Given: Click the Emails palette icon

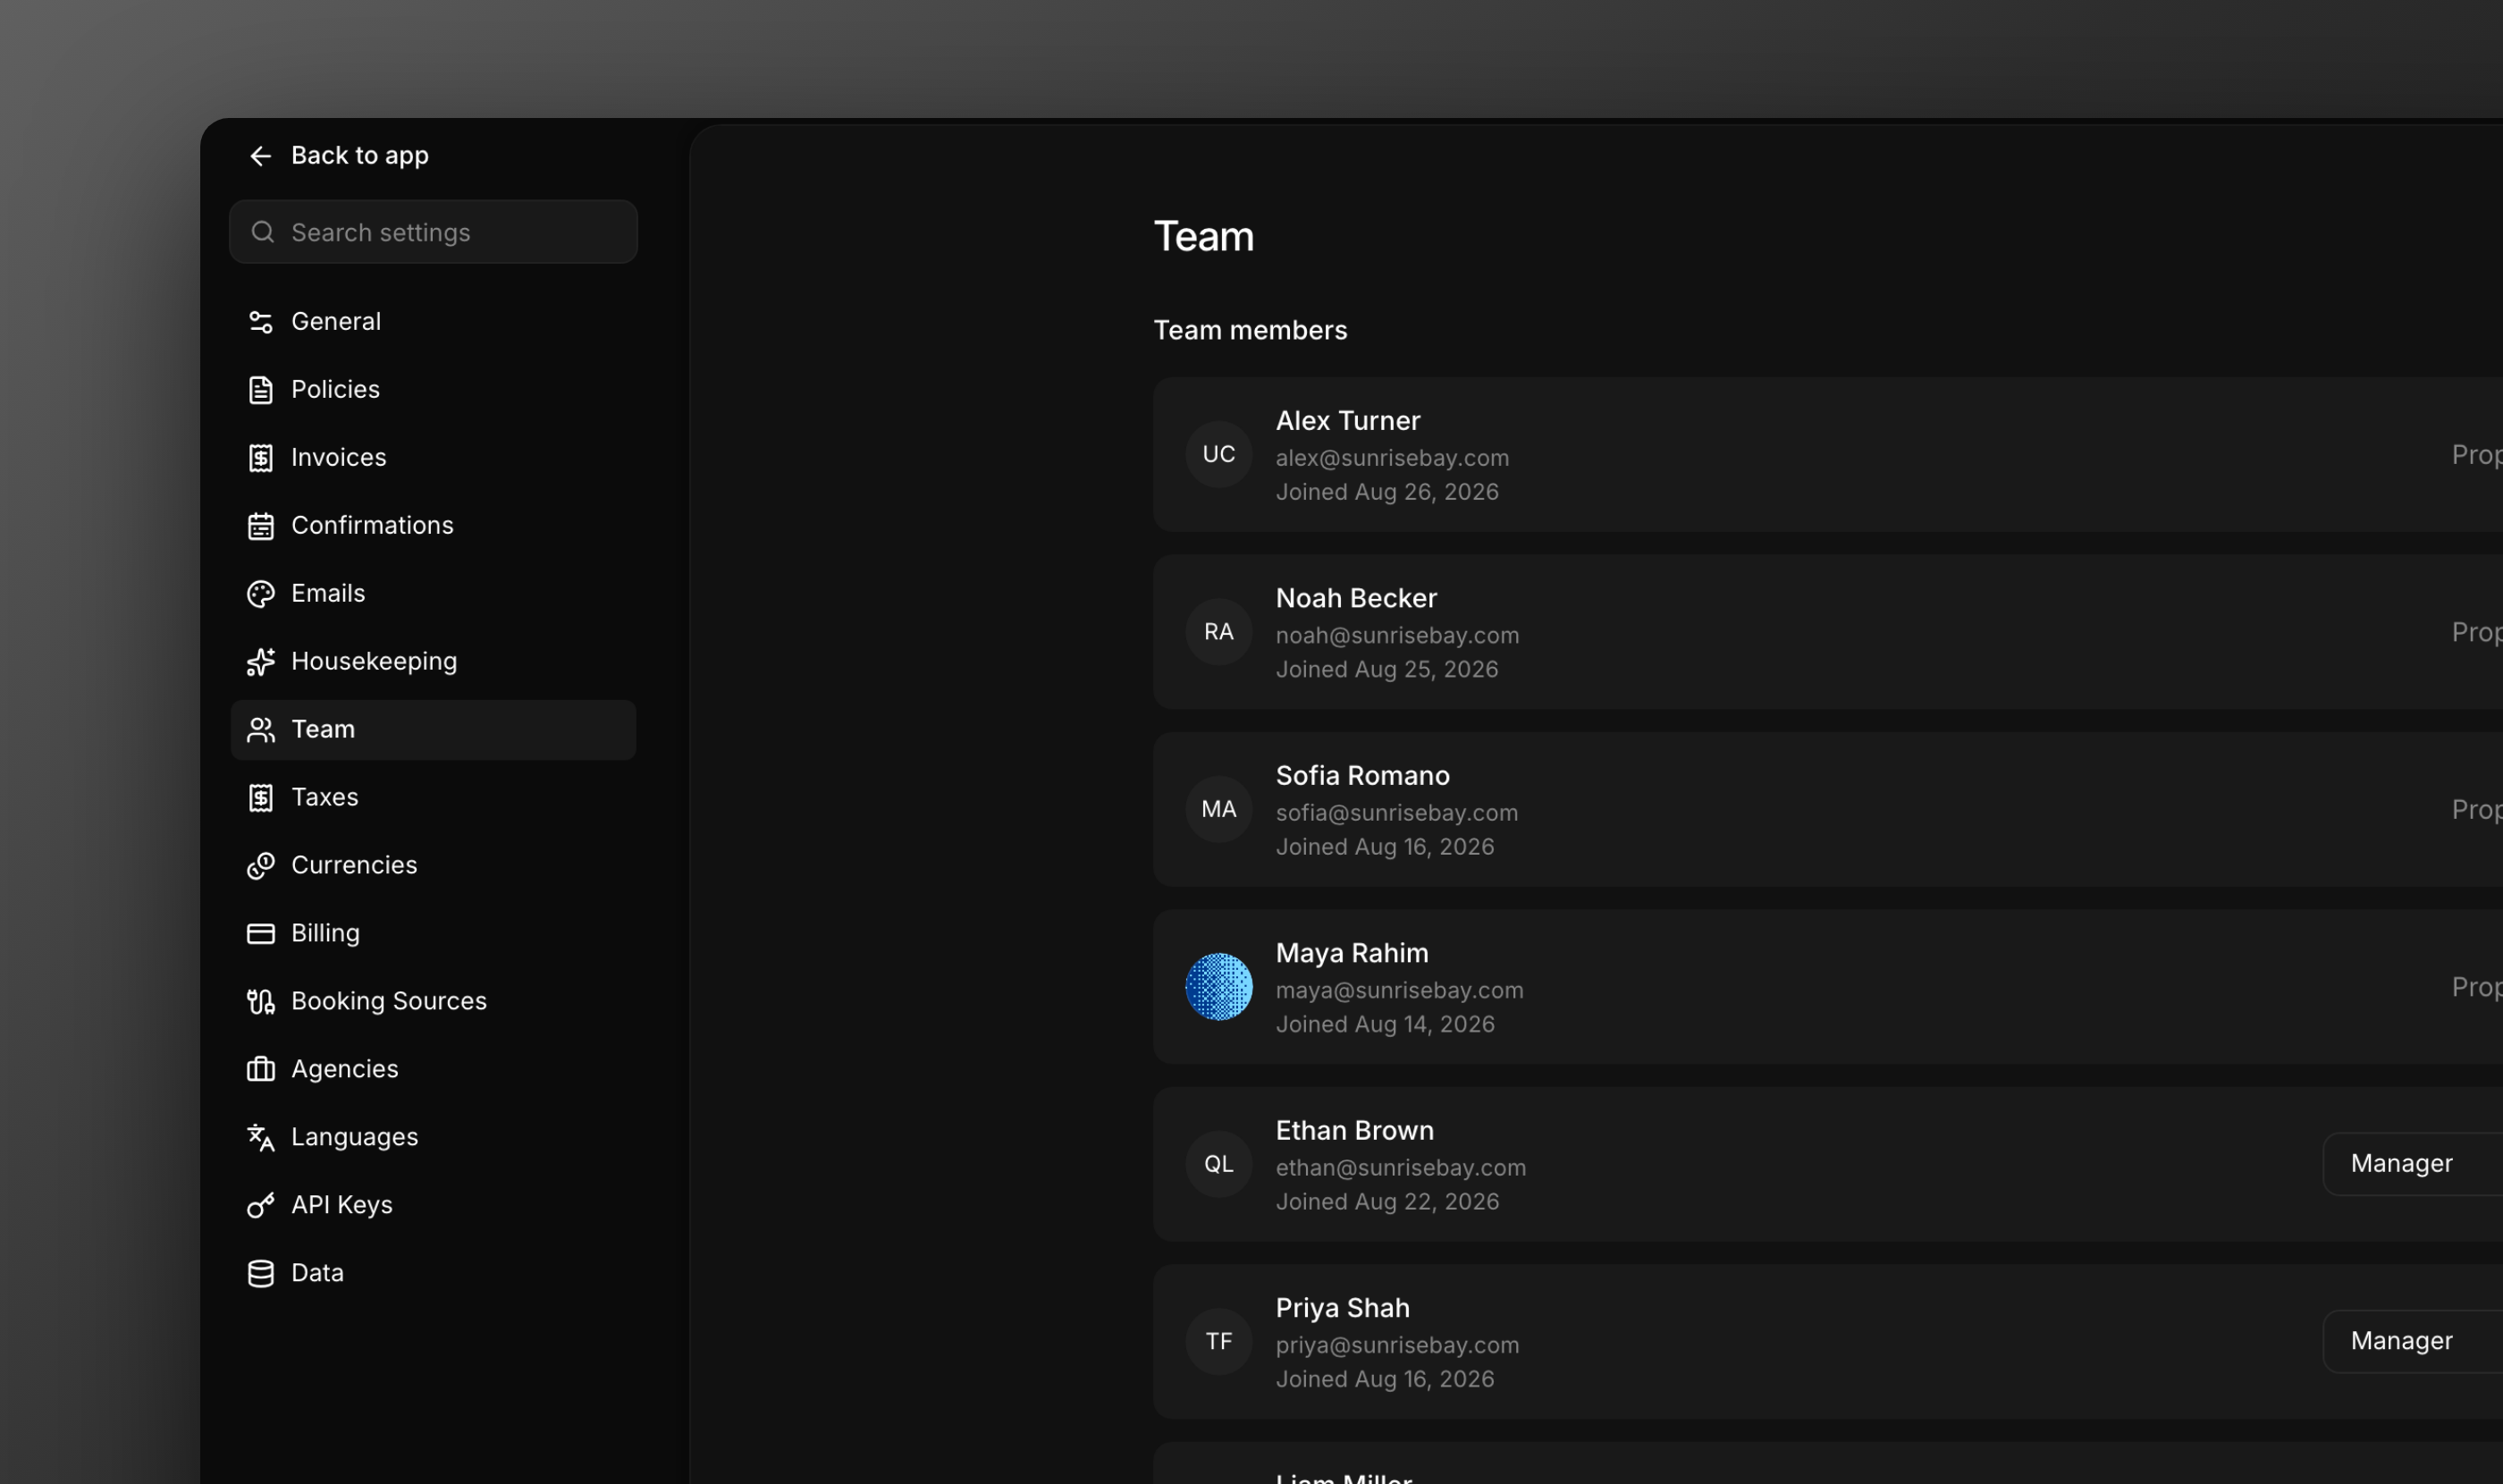Looking at the screenshot, I should [260, 594].
